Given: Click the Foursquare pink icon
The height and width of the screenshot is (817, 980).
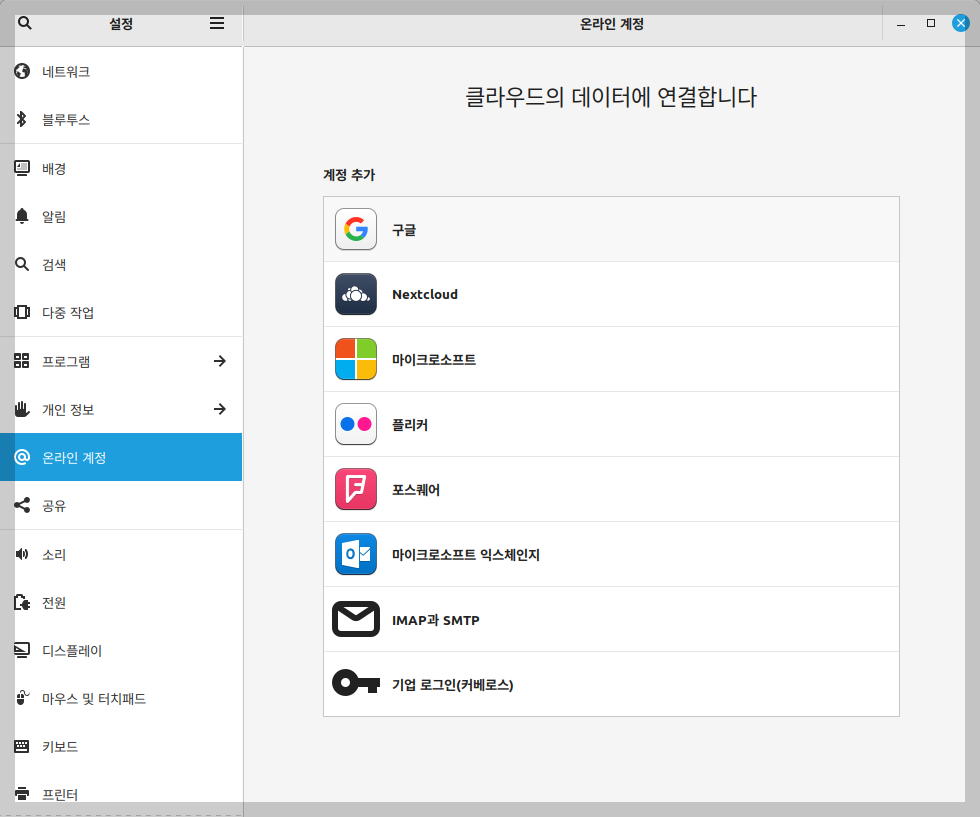Looking at the screenshot, I should [356, 489].
